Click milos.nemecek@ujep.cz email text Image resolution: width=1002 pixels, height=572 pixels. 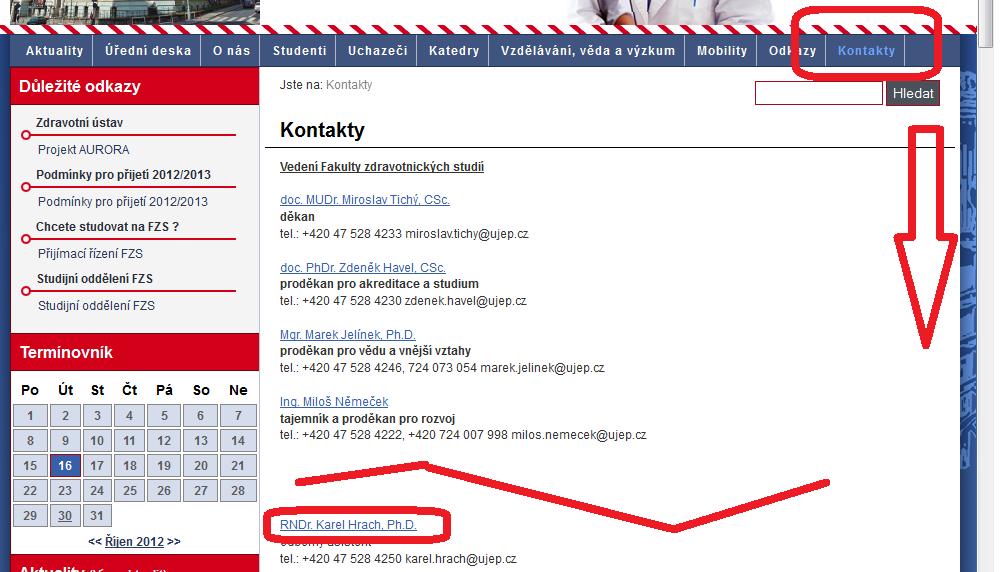pos(578,435)
